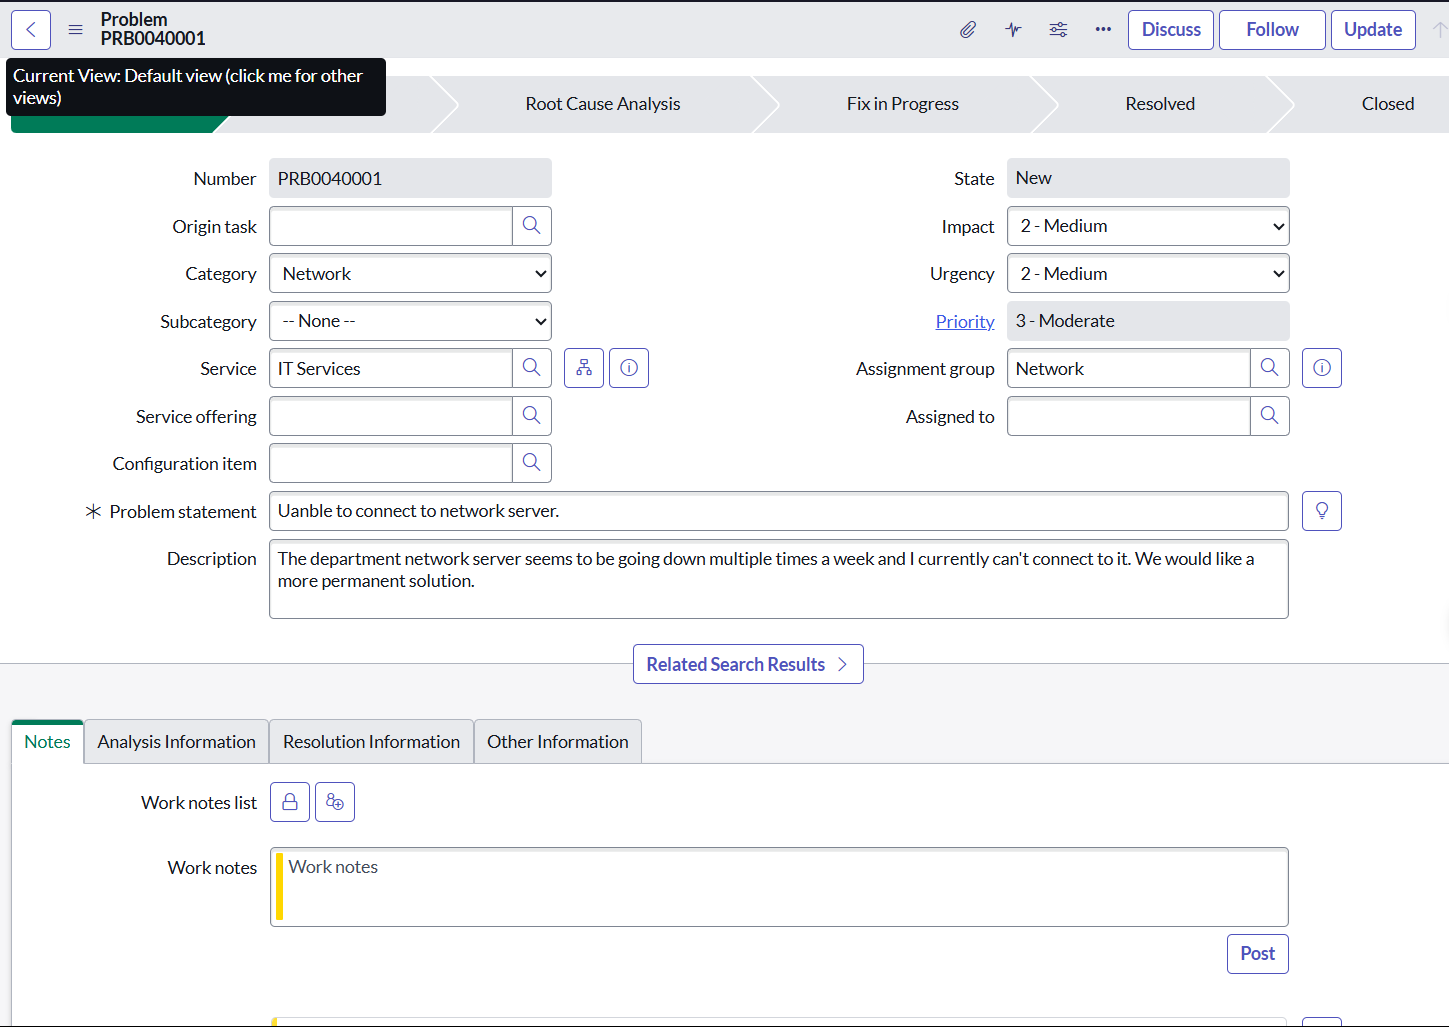
Task: Click the Configuration item lookup magnifier
Action: click(532, 463)
